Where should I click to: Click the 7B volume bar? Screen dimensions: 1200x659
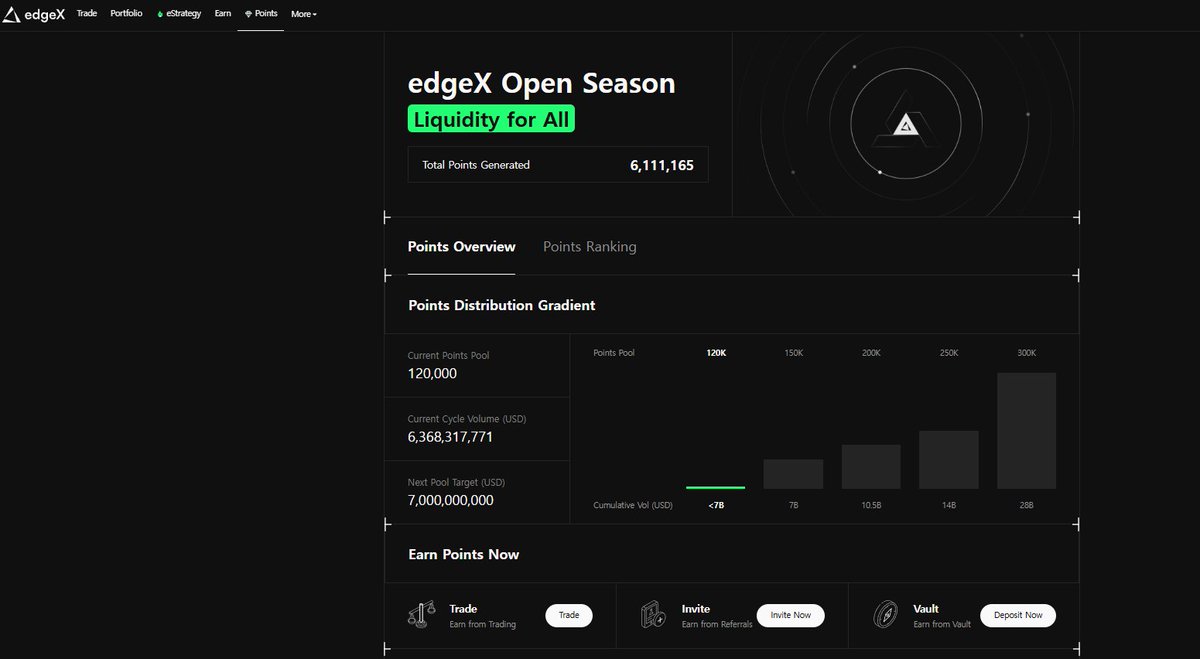(793, 474)
